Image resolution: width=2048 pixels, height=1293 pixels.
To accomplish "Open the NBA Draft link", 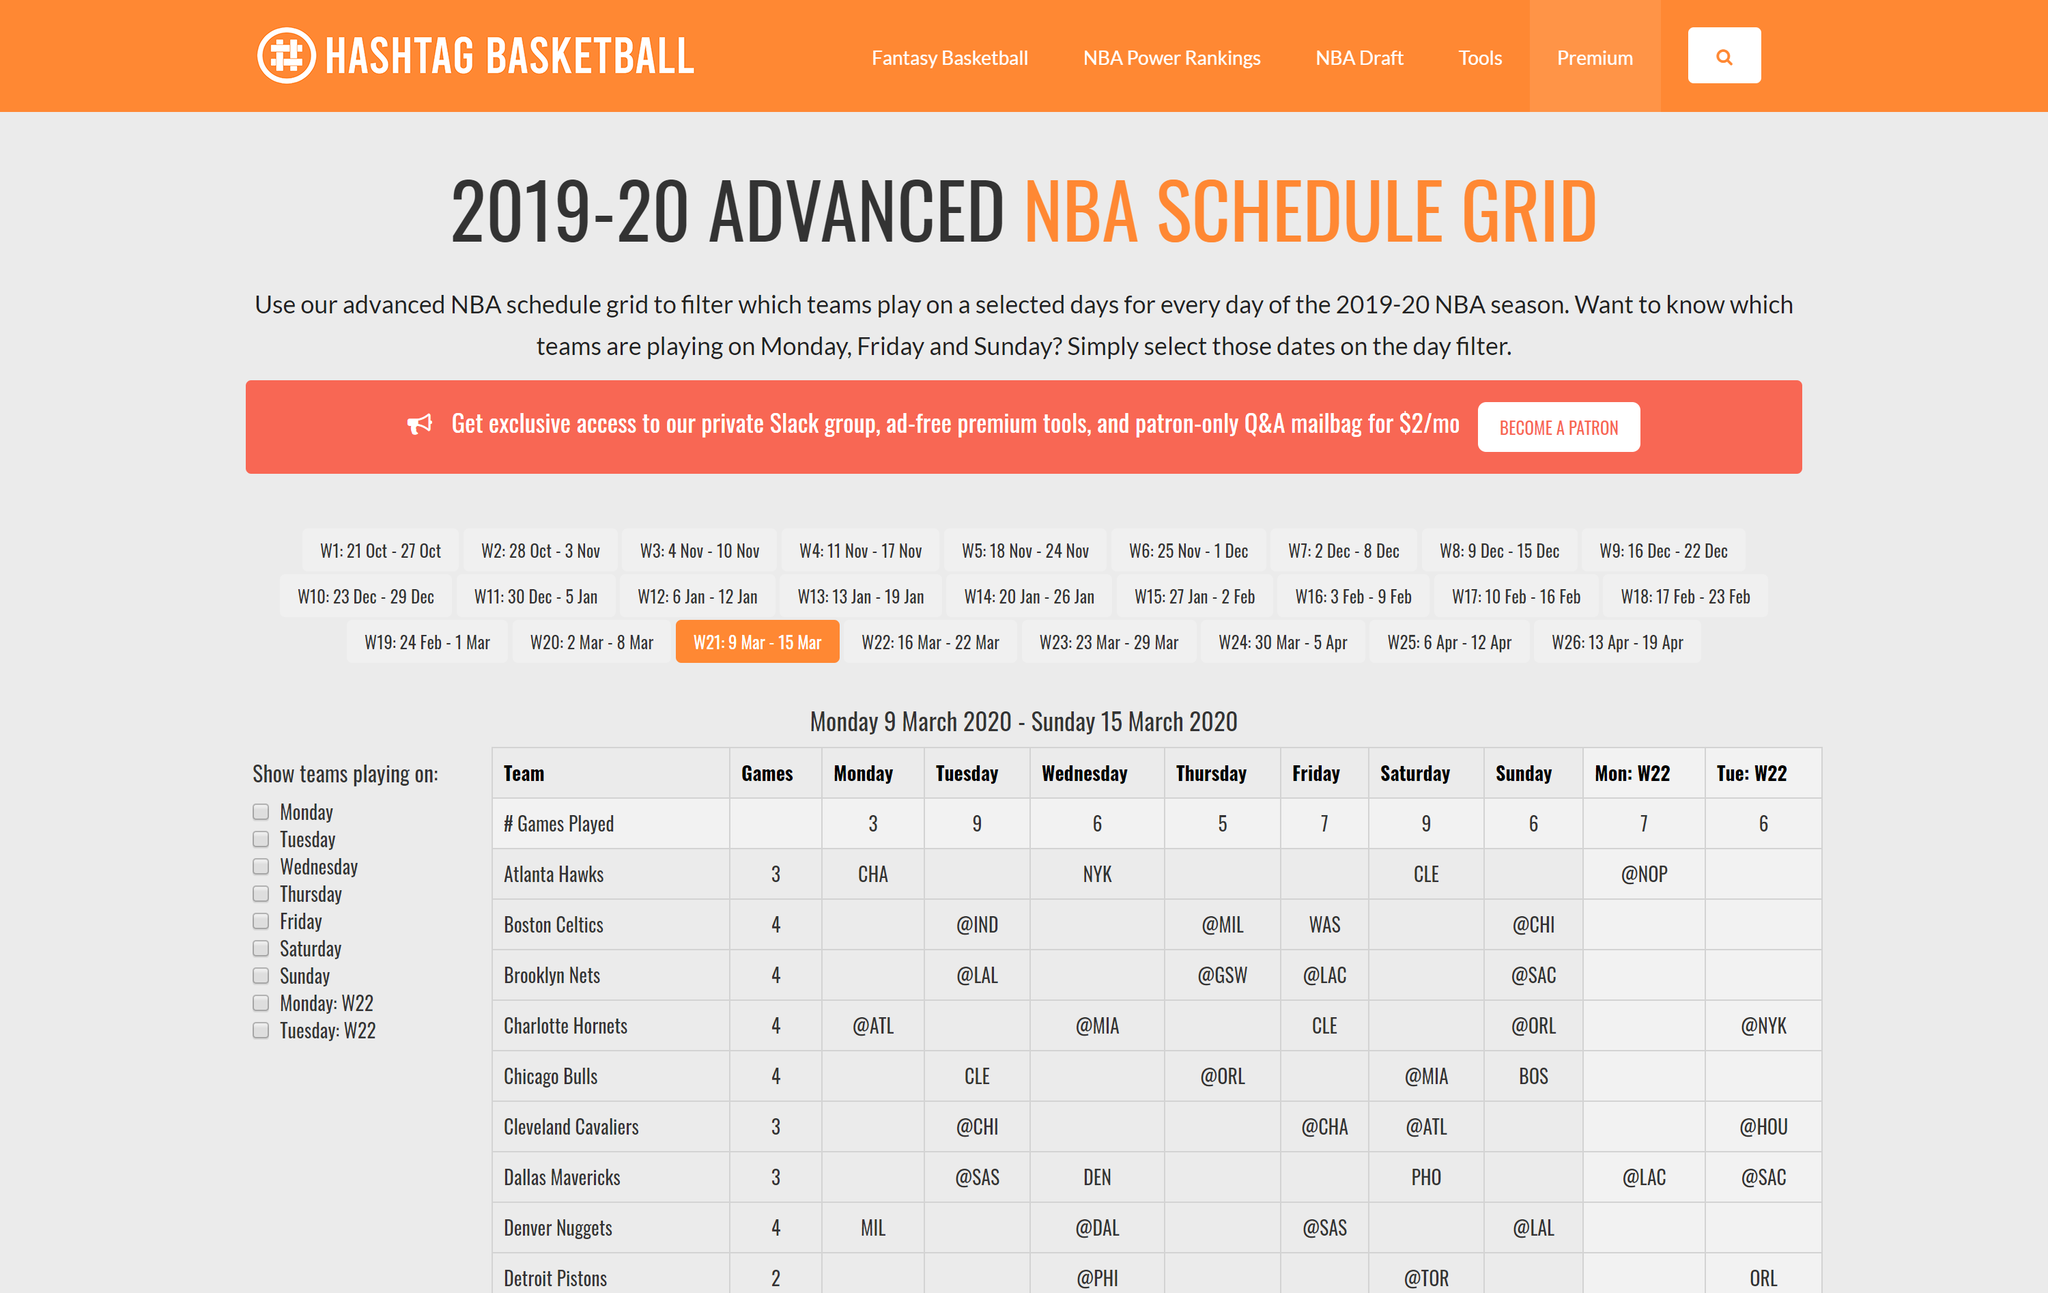I will click(x=1359, y=58).
